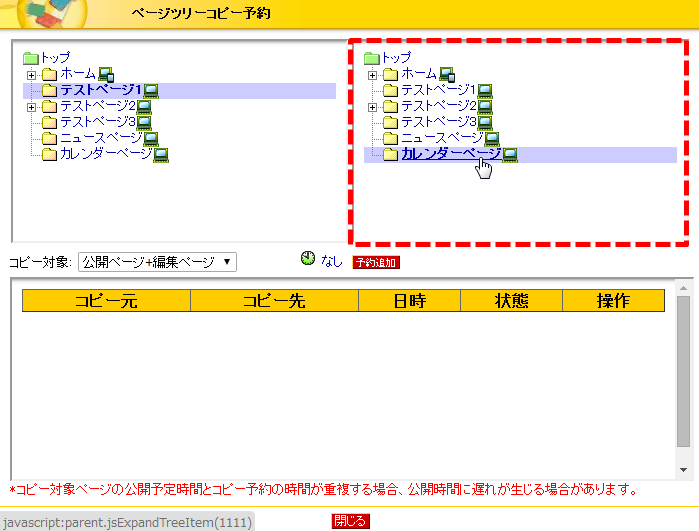The image size is (699, 531).
Task: Select カレンダーページ in the left source tree
Action: click(x=106, y=154)
